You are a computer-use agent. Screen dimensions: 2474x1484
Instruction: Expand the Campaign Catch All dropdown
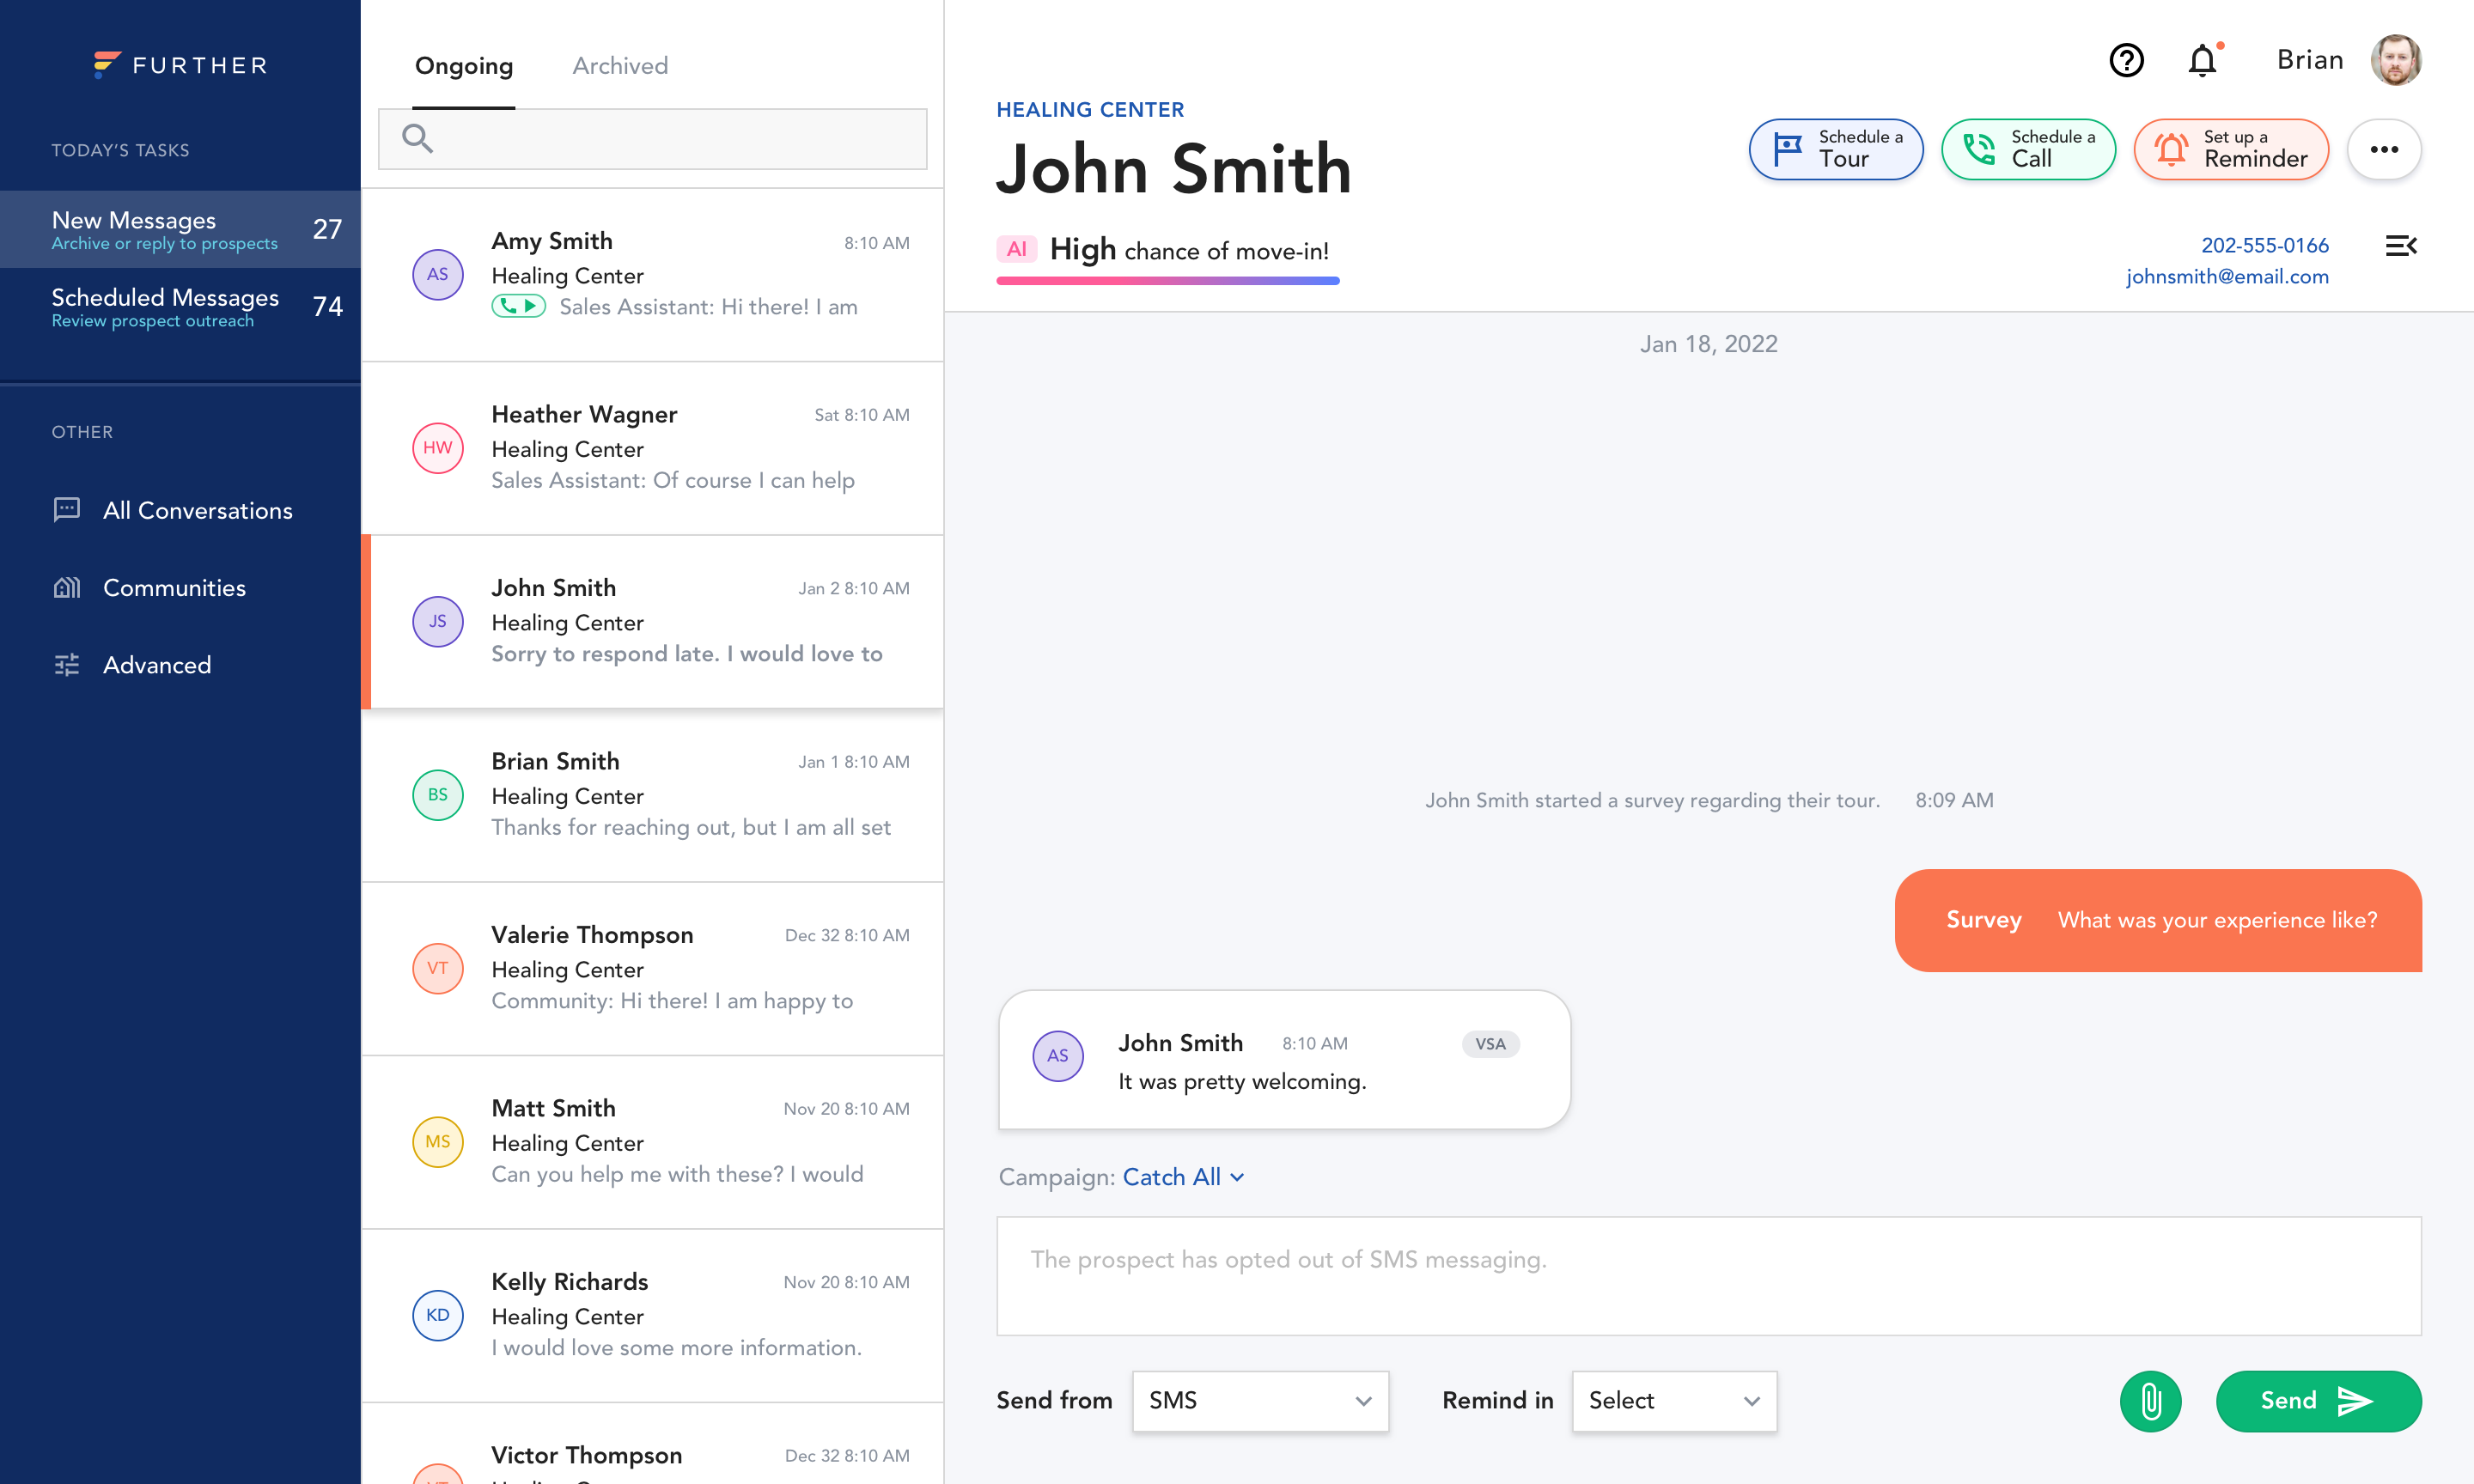[x=1183, y=1177]
